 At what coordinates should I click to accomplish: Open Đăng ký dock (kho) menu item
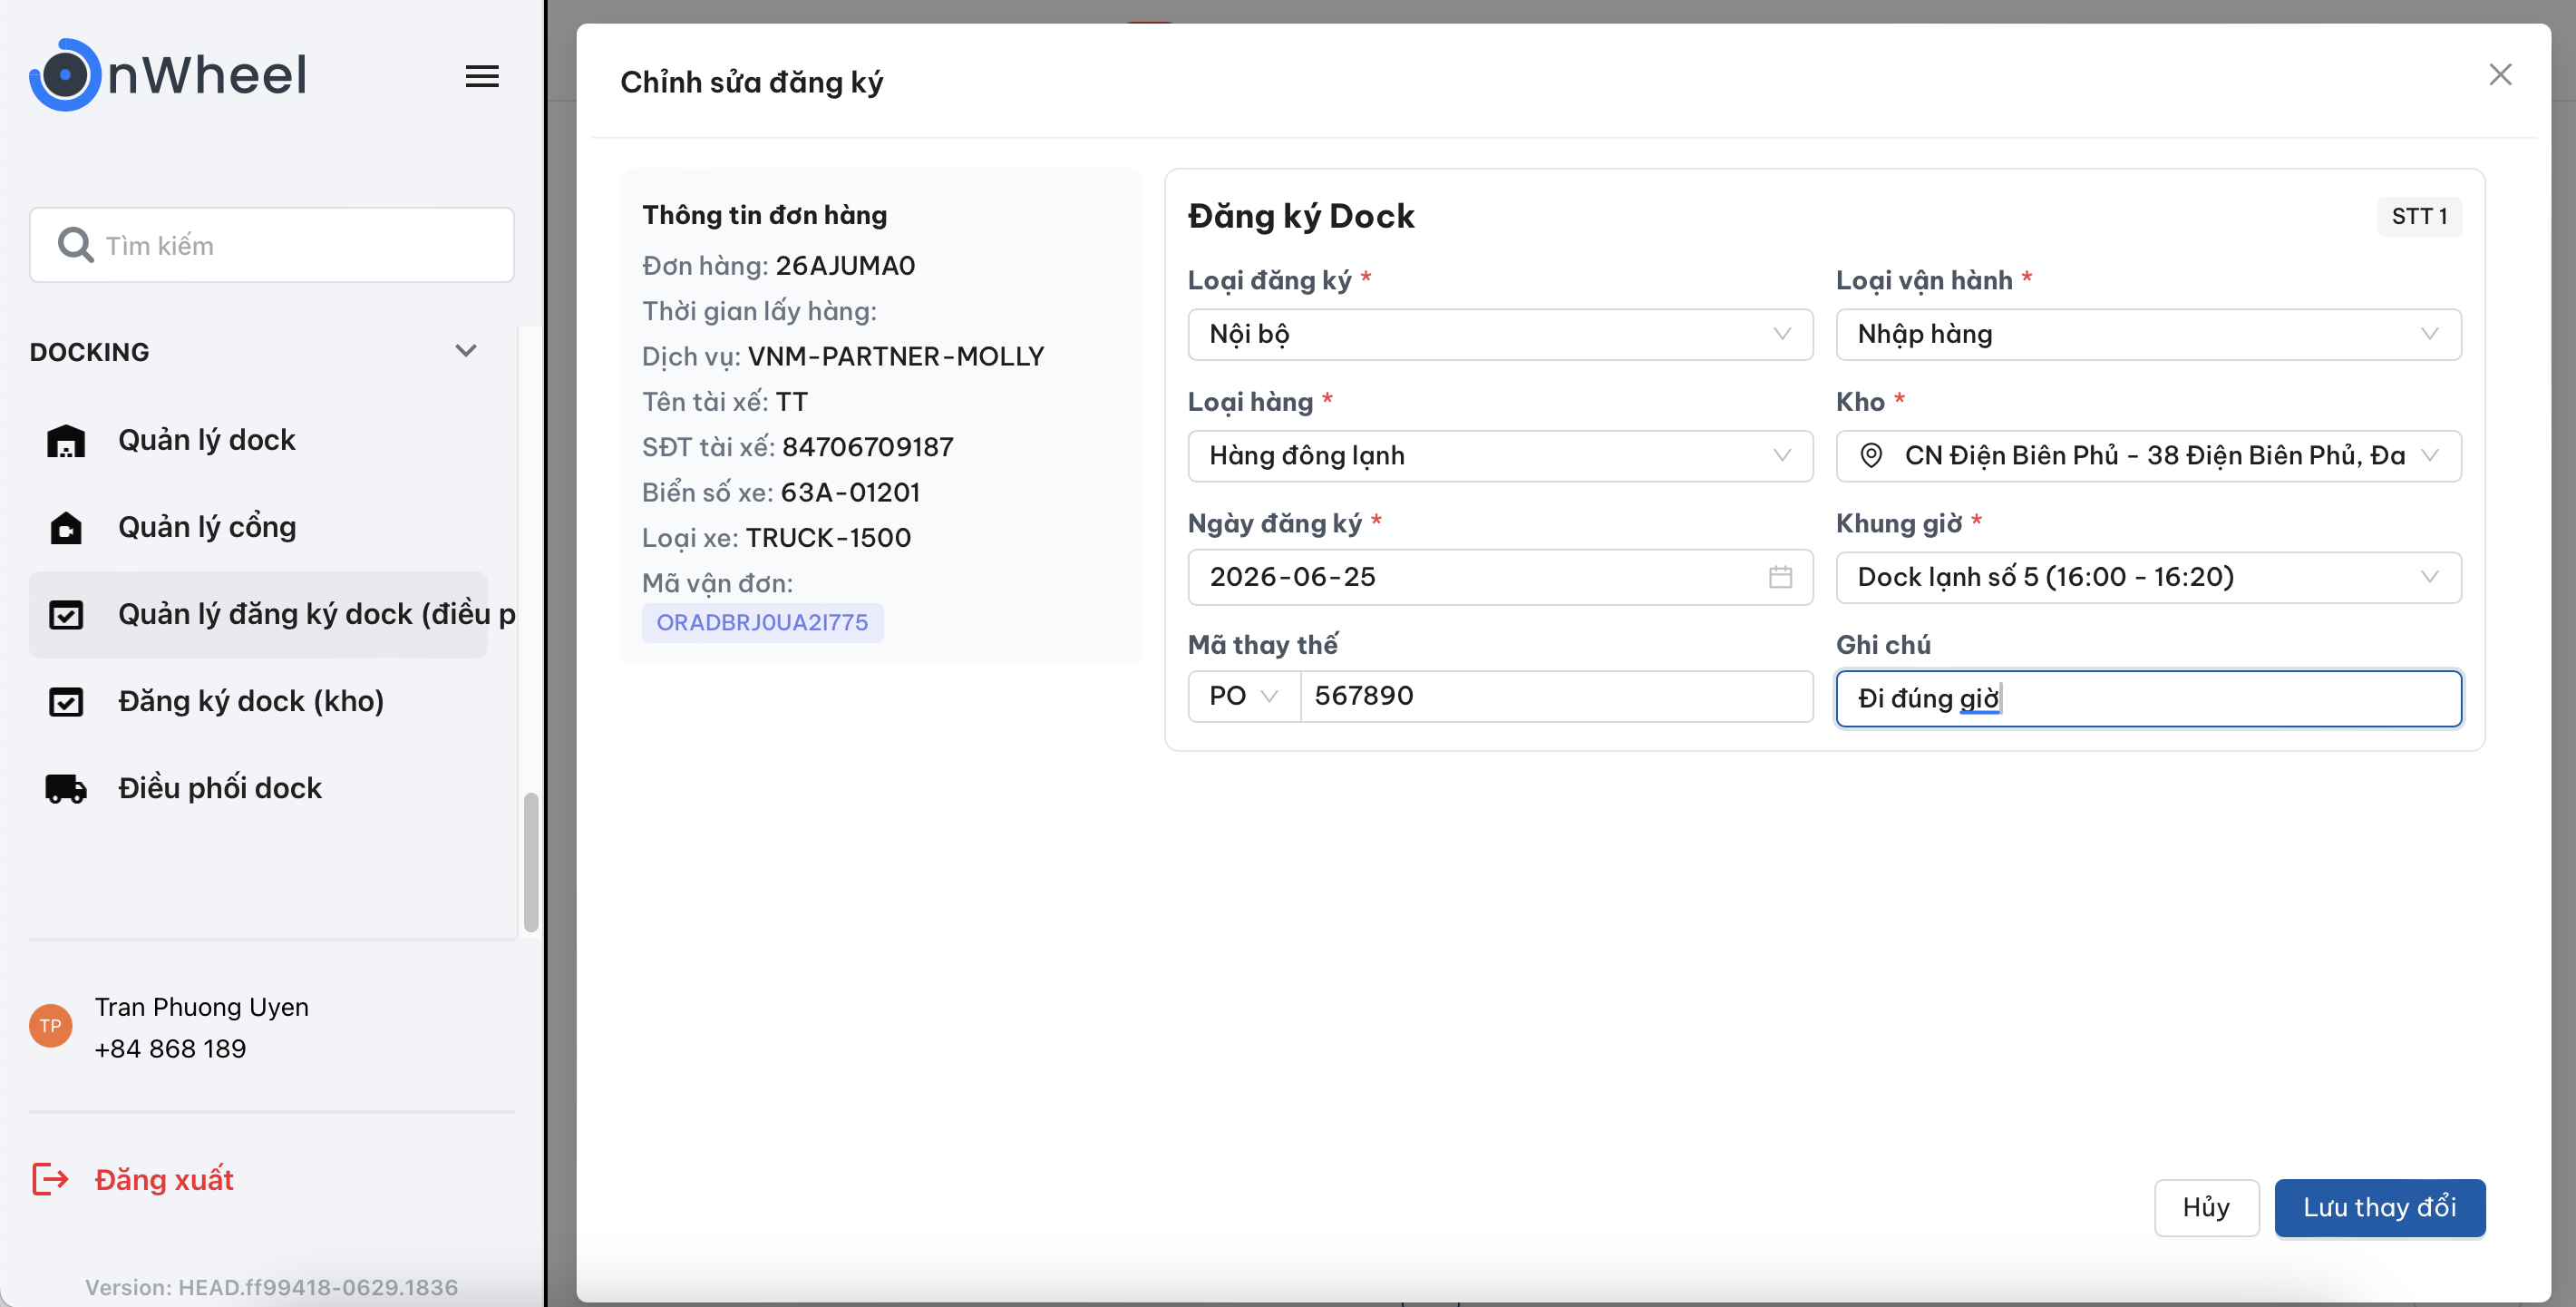tap(258, 701)
